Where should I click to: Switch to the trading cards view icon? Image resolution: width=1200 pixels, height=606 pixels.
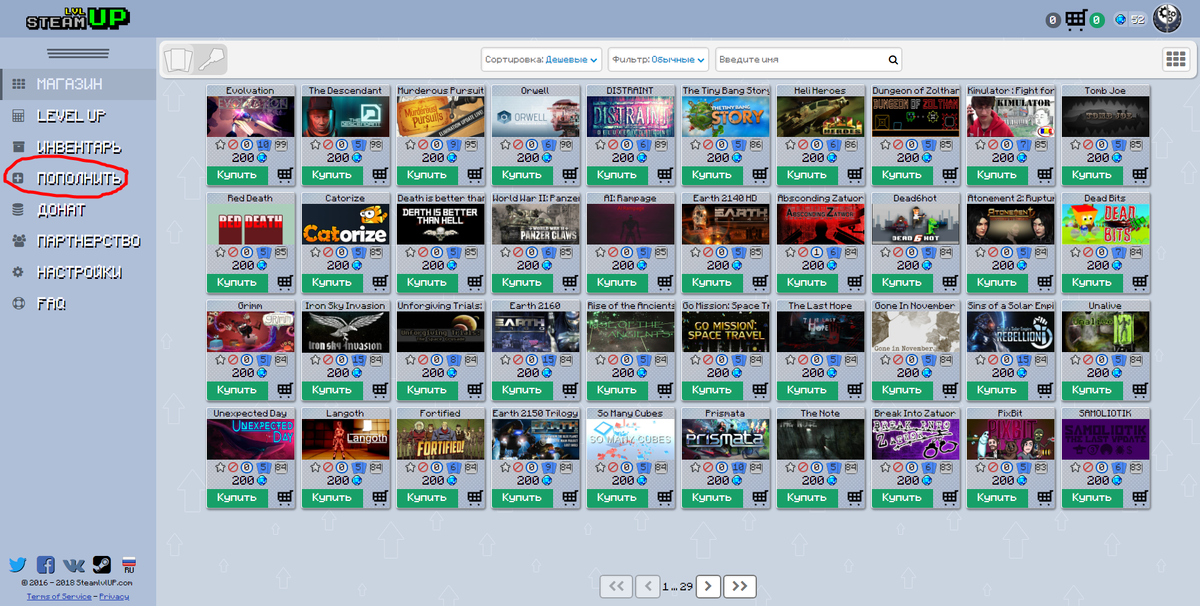click(x=177, y=59)
